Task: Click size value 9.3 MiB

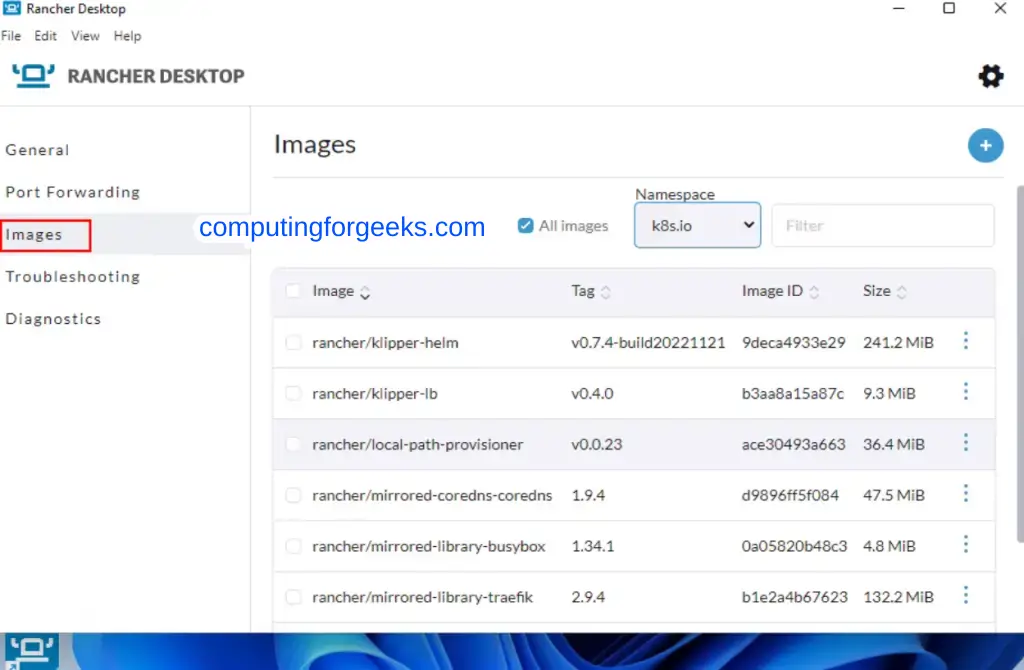Action: (889, 394)
